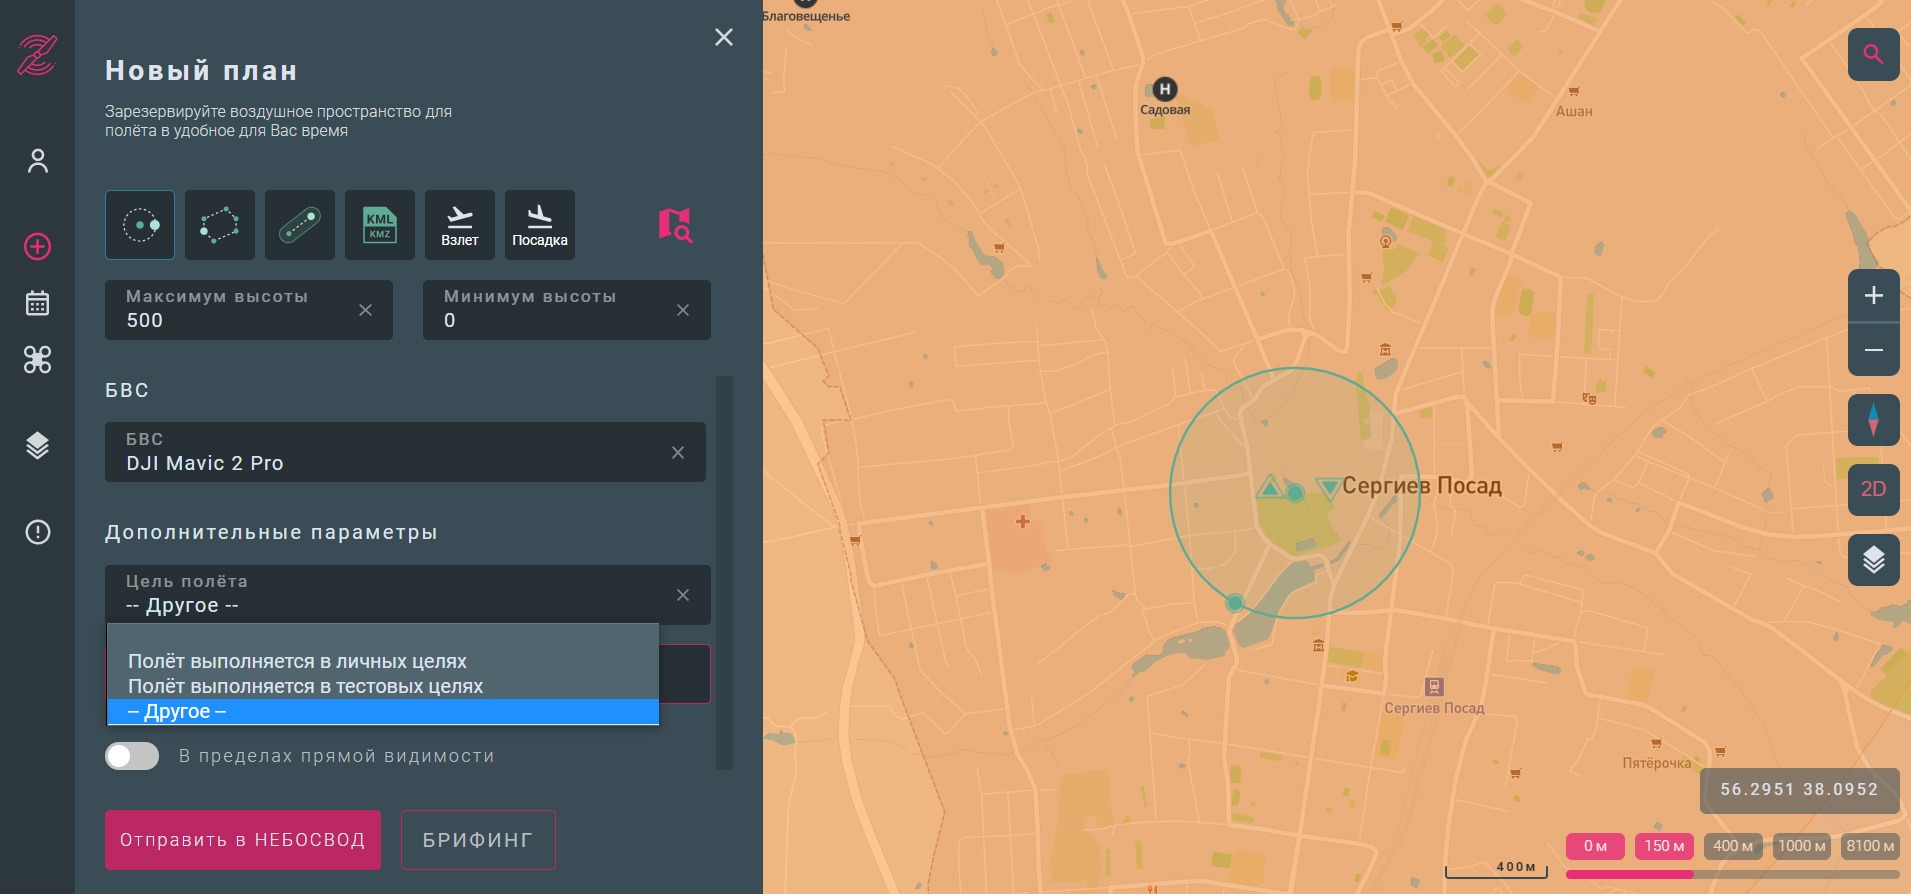Toggle the 0 м altitude filter
The height and width of the screenshot is (894, 1911).
pyautogui.click(x=1596, y=846)
